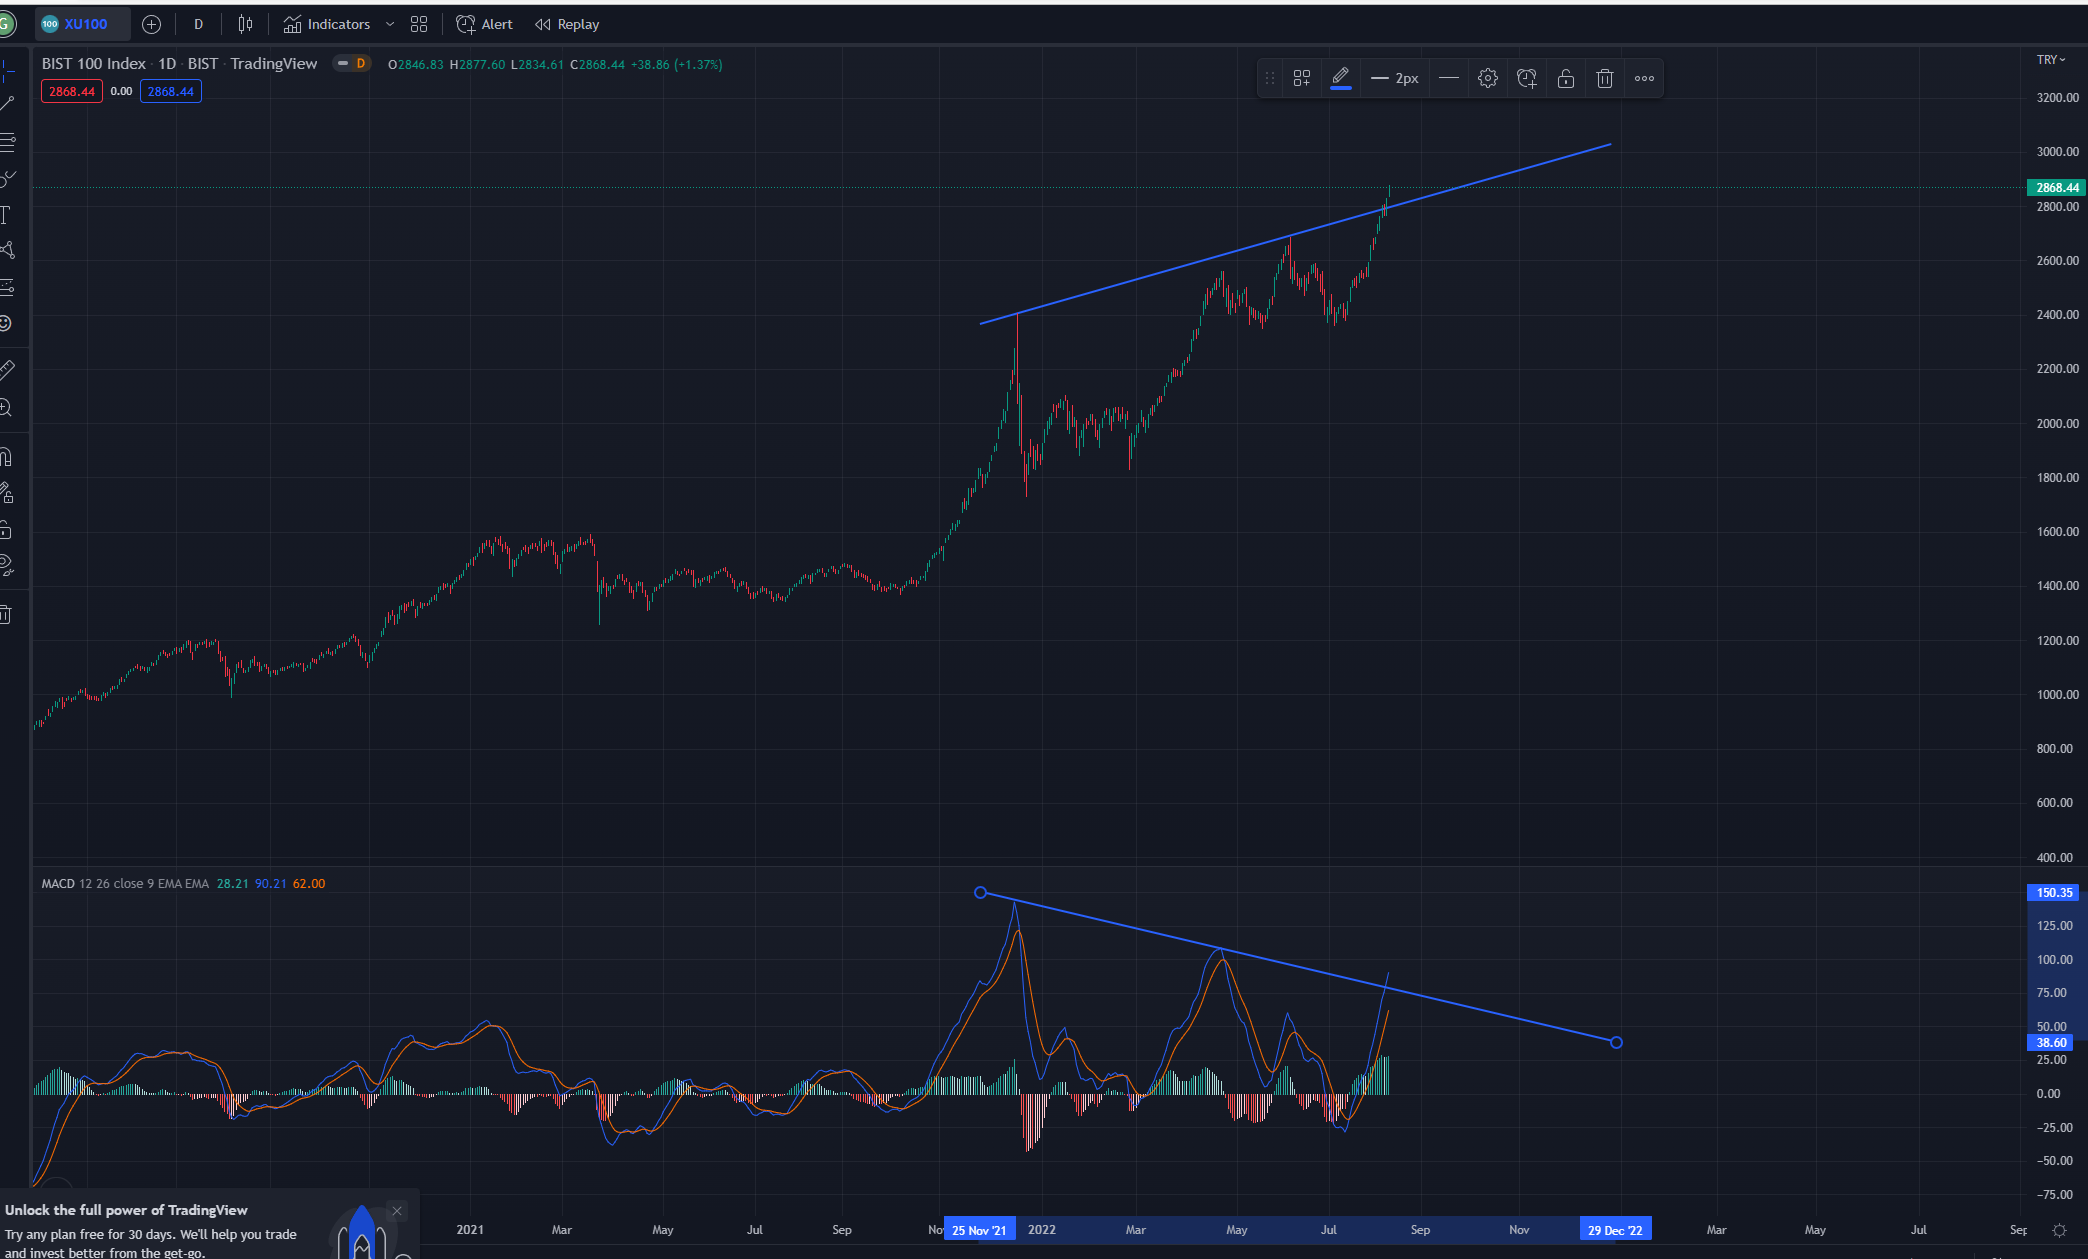The width and height of the screenshot is (2088, 1259).
Task: Click the Alert clock icon
Action: coord(466,24)
